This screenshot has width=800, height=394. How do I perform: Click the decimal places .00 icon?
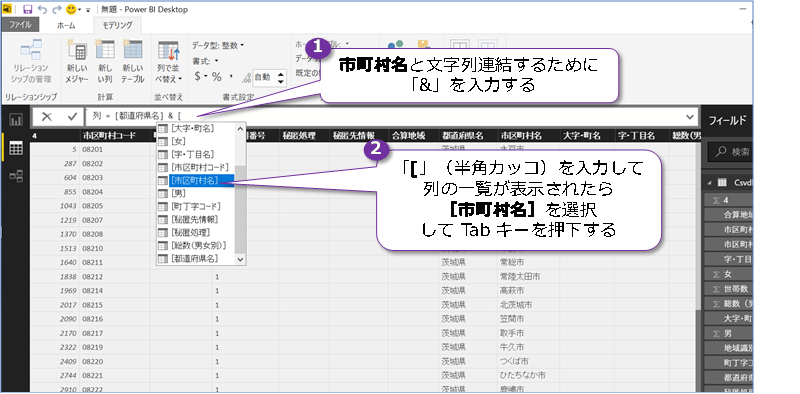pos(247,78)
